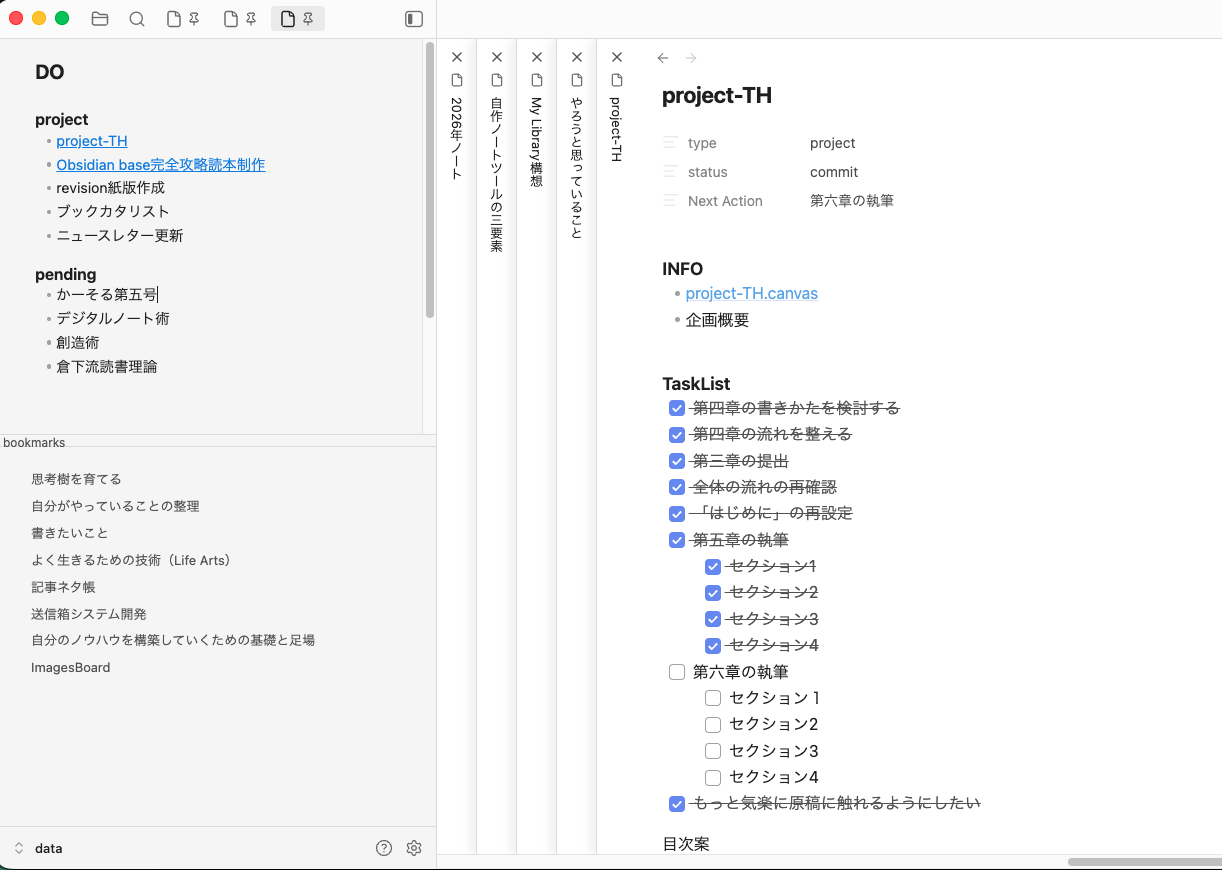Open the search magnifier icon
This screenshot has width=1222, height=870.
(x=137, y=19)
